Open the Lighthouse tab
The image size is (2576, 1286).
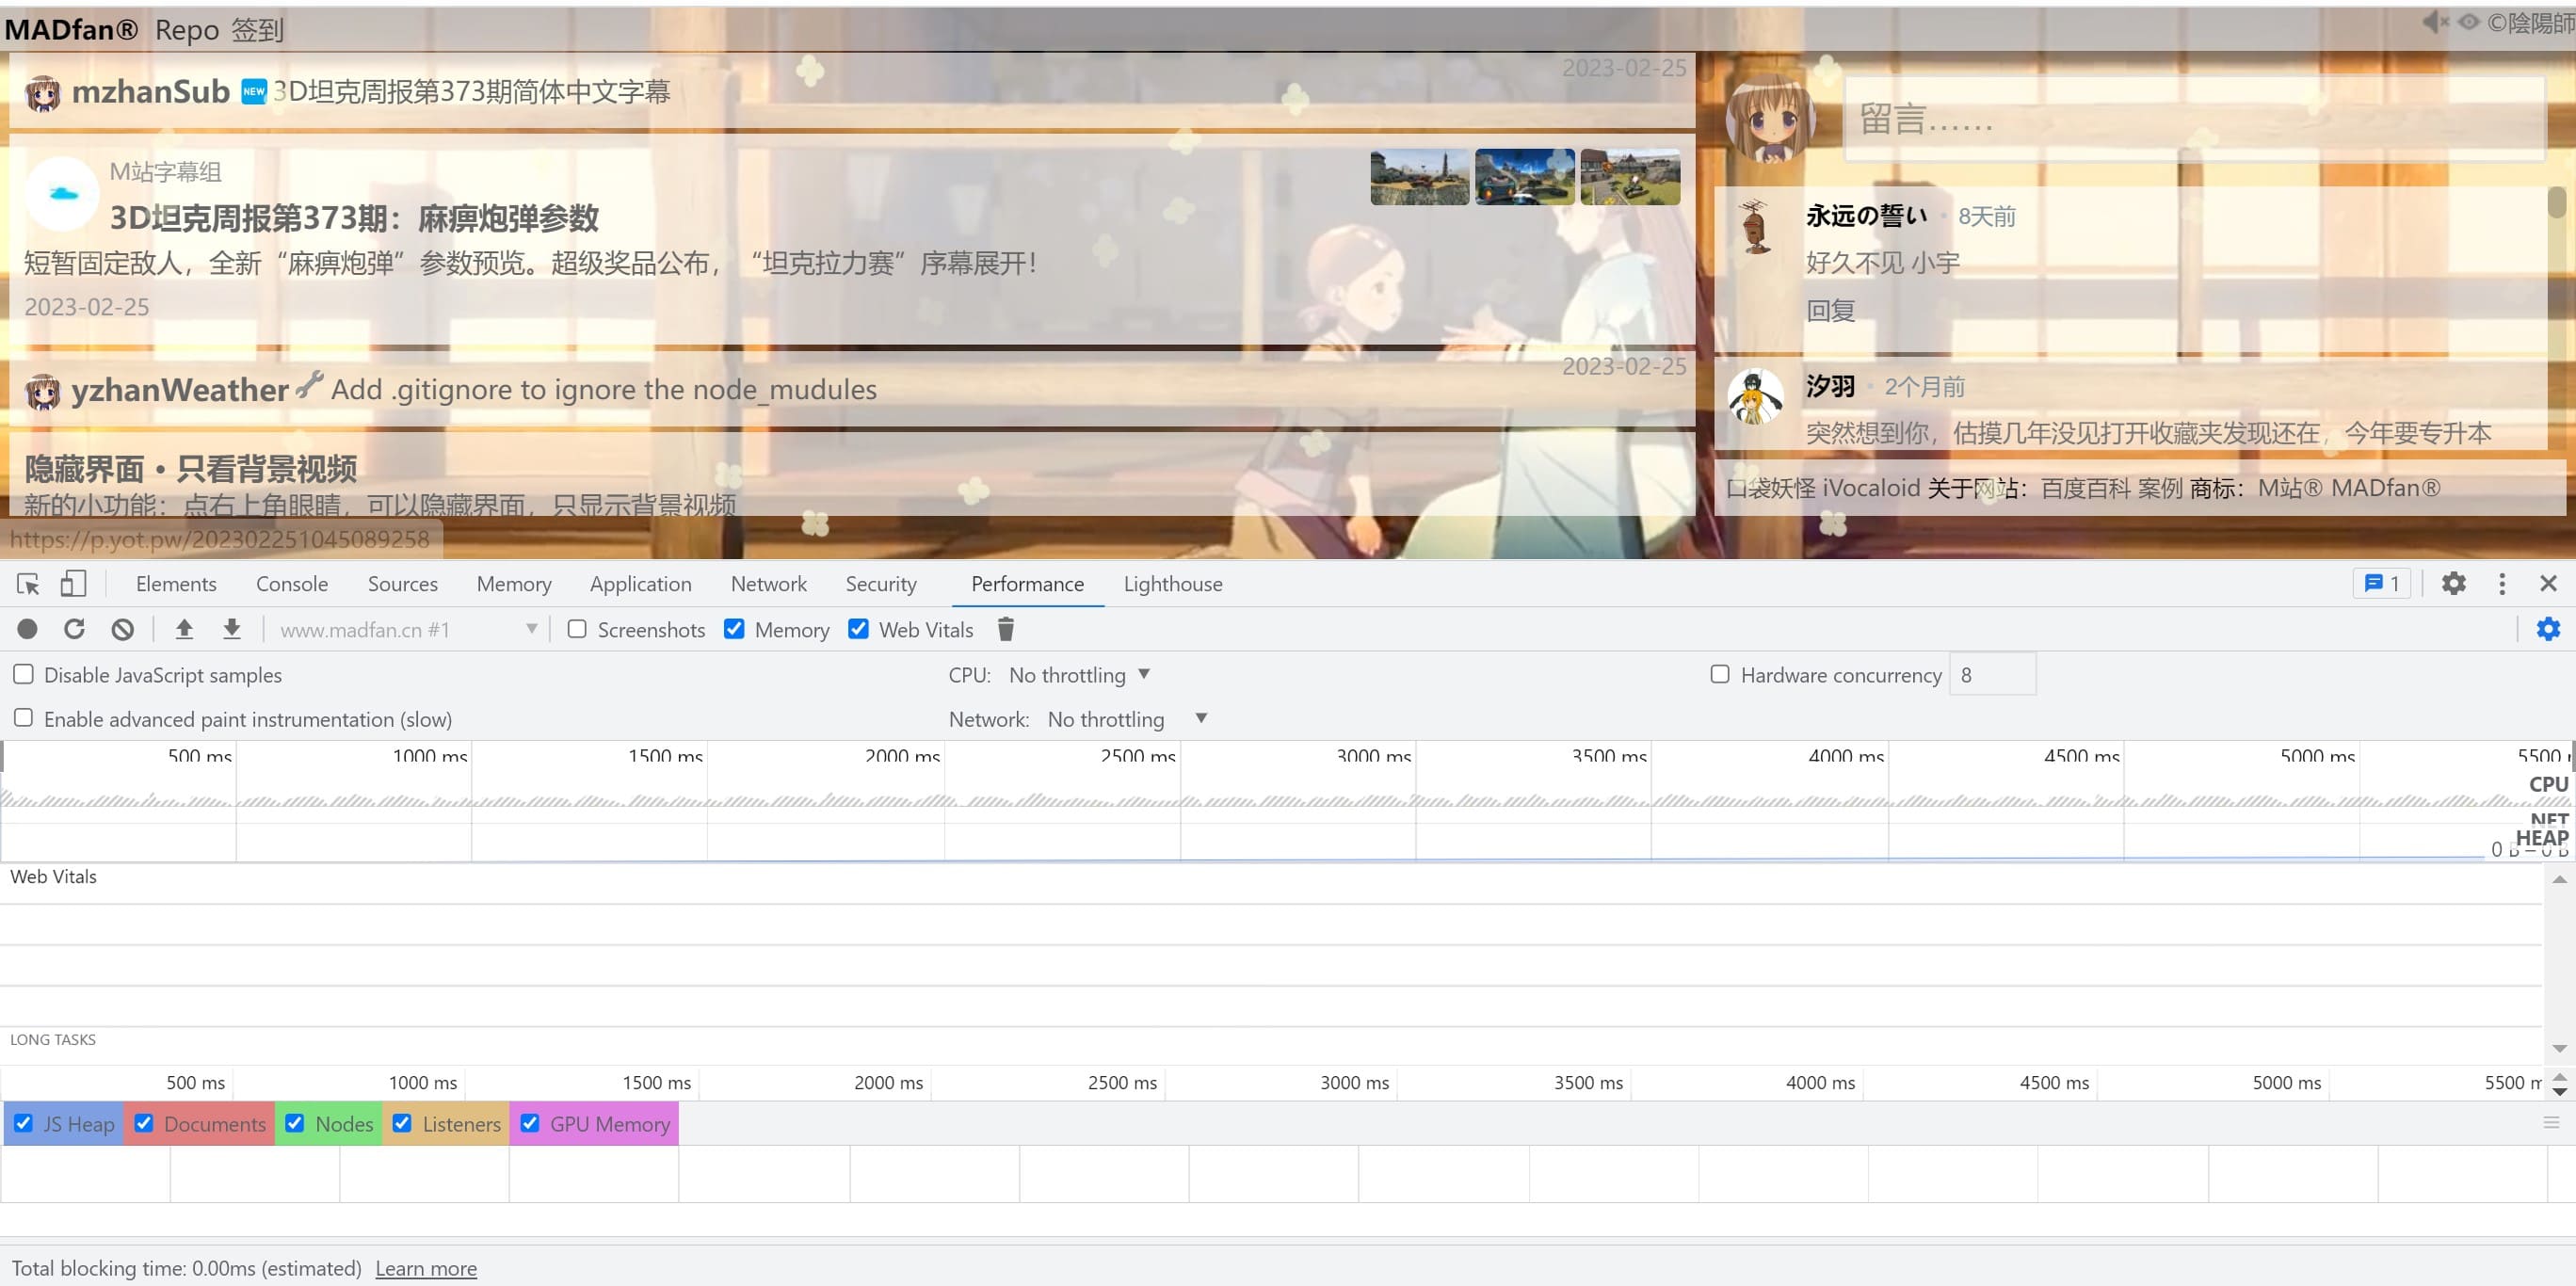(1173, 584)
